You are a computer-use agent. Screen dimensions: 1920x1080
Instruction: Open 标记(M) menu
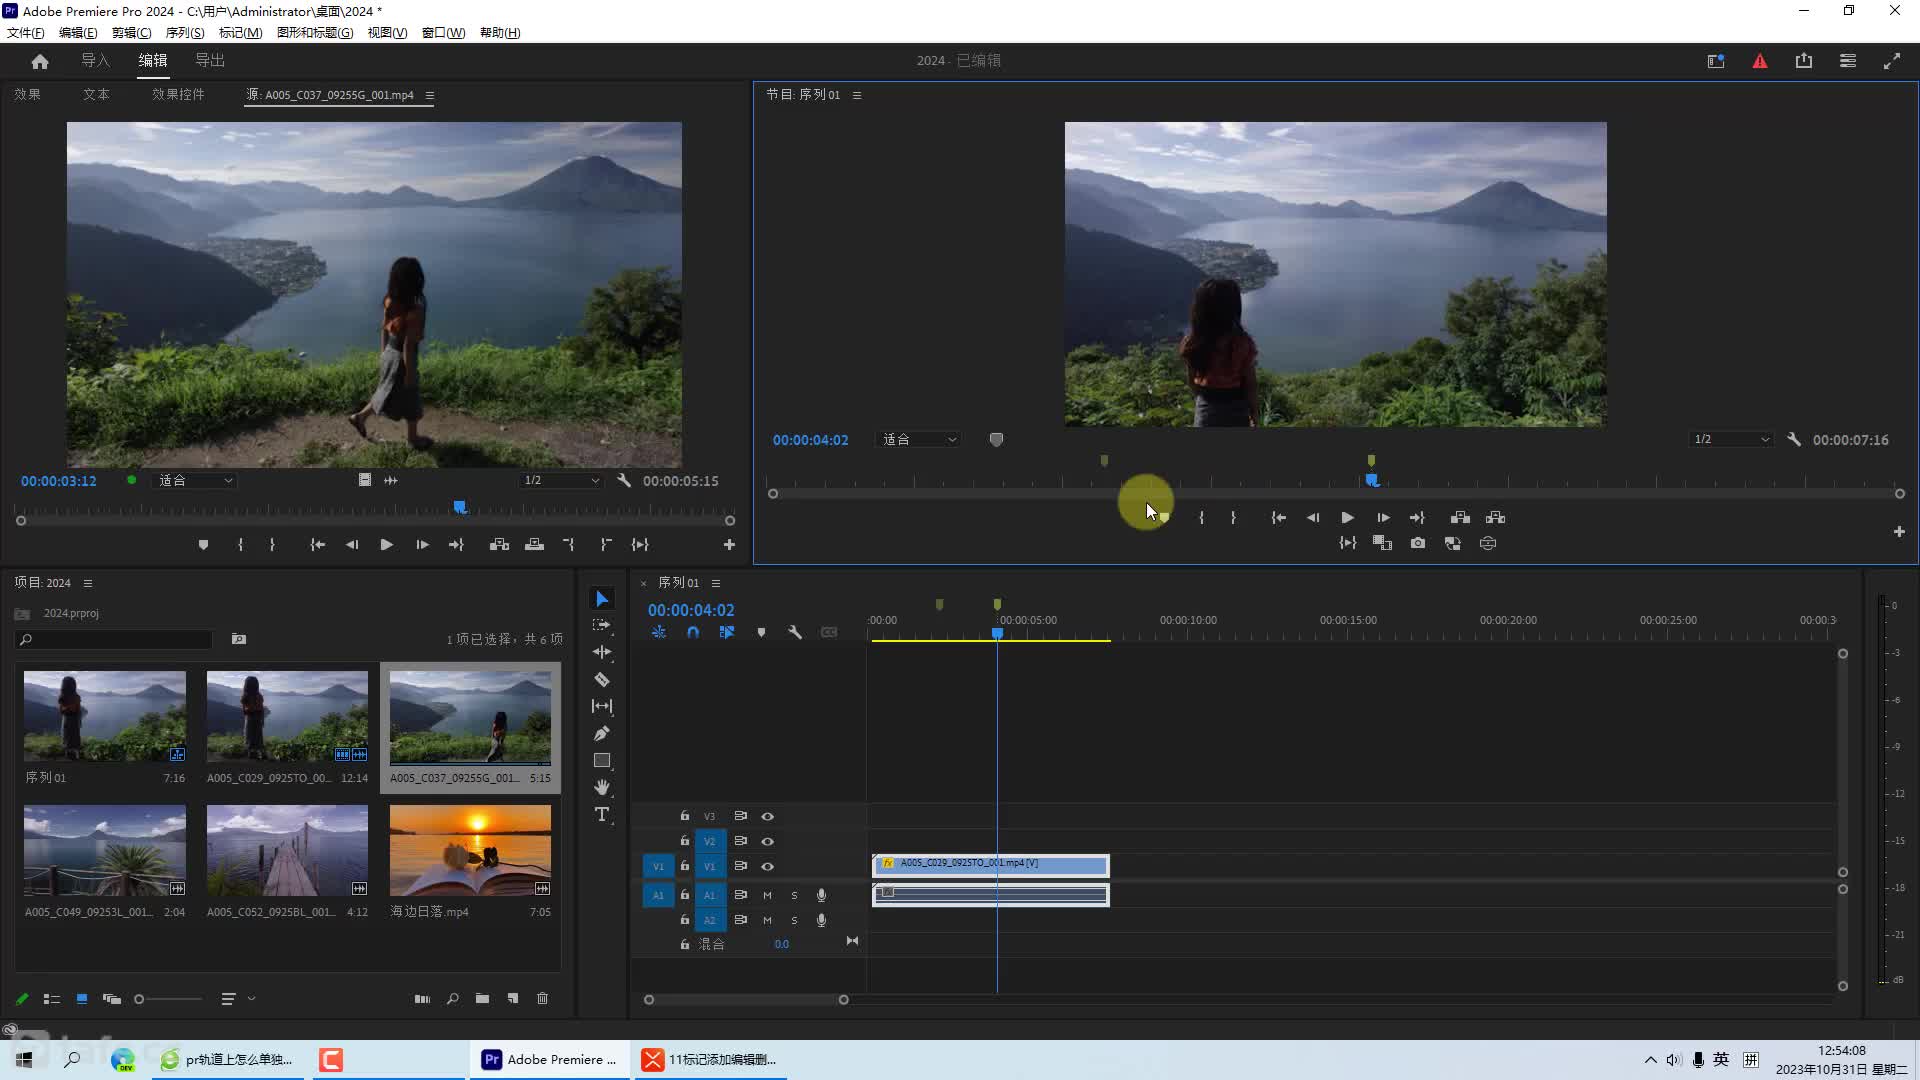240,33
